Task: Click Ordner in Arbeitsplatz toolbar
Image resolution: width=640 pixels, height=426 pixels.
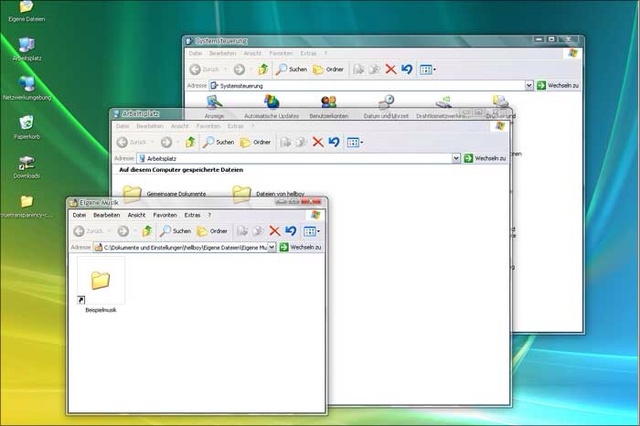Action: pos(255,142)
